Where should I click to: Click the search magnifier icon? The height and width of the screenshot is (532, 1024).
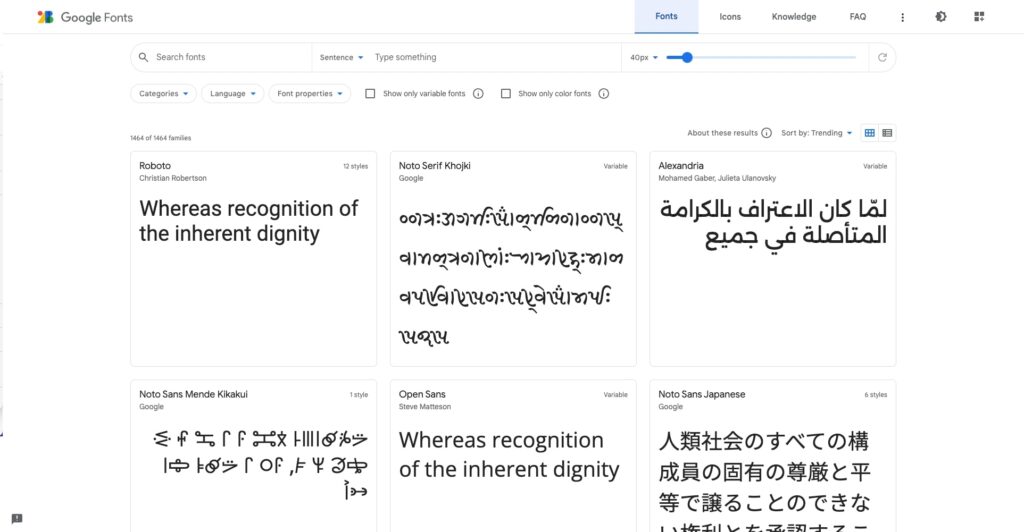[x=144, y=58]
